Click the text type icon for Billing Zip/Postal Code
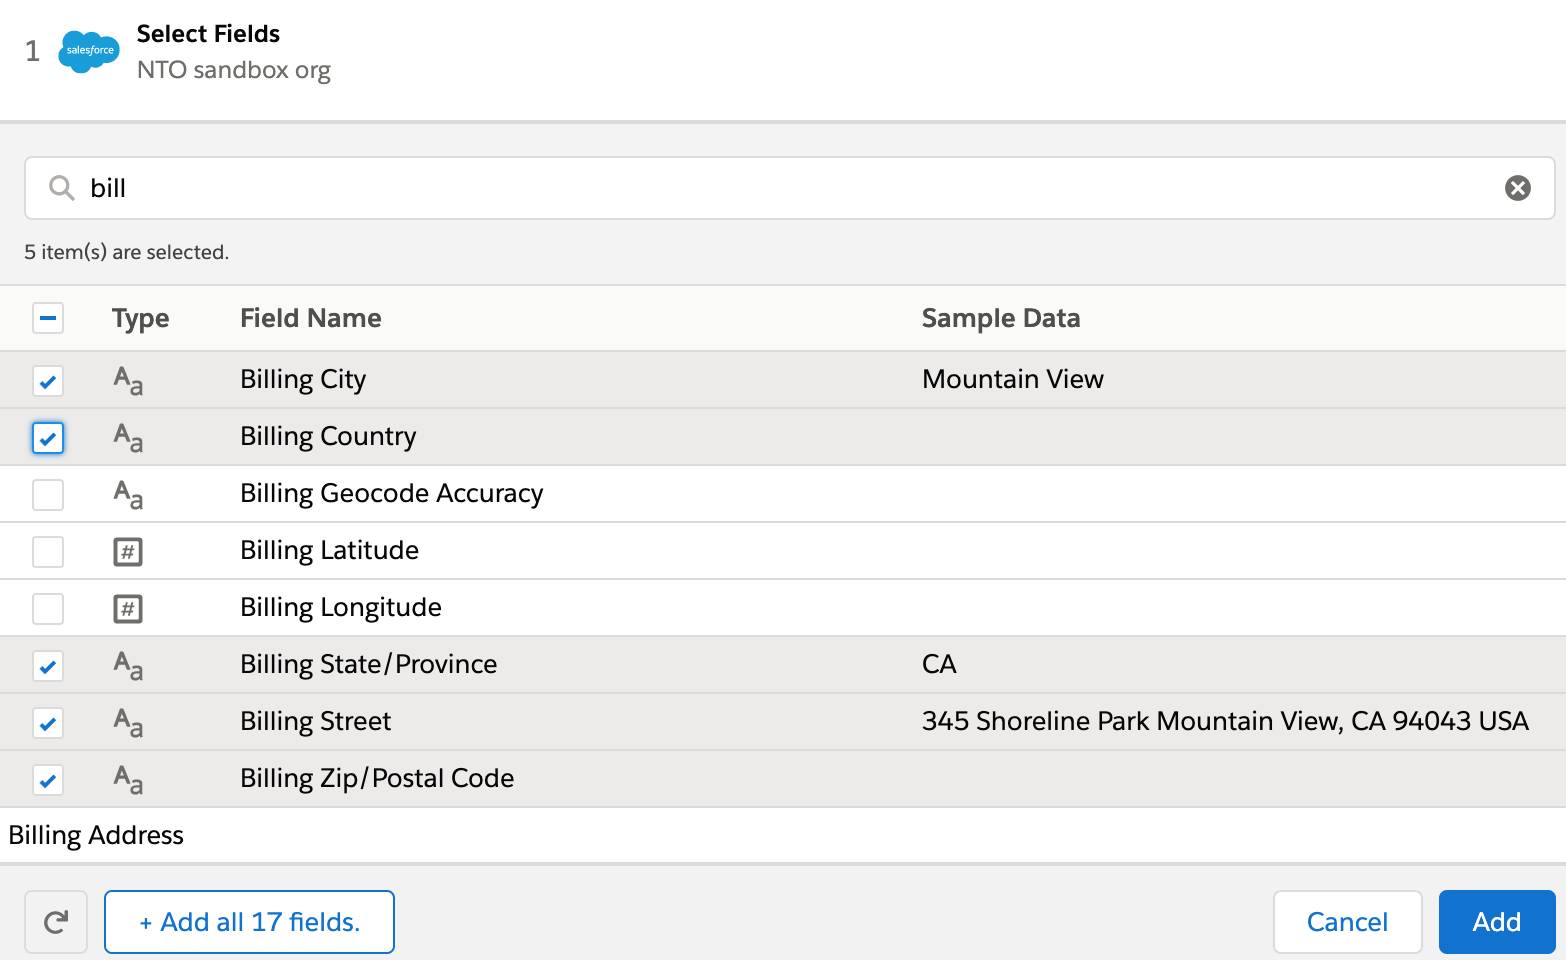This screenshot has height=960, width=1566. coord(128,779)
